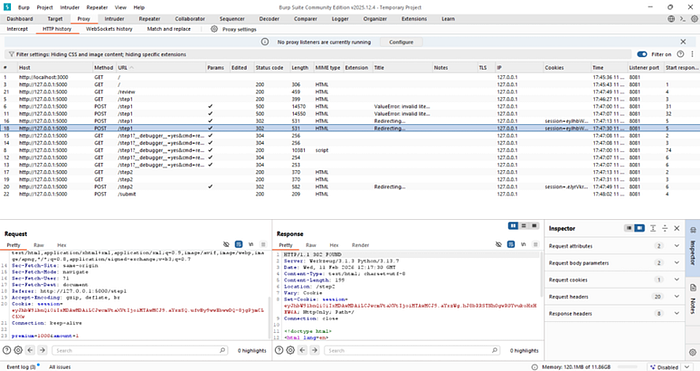Screen dimensions: 700x371
Task: Select tabbed request/response layout
Action: (x=534, y=226)
